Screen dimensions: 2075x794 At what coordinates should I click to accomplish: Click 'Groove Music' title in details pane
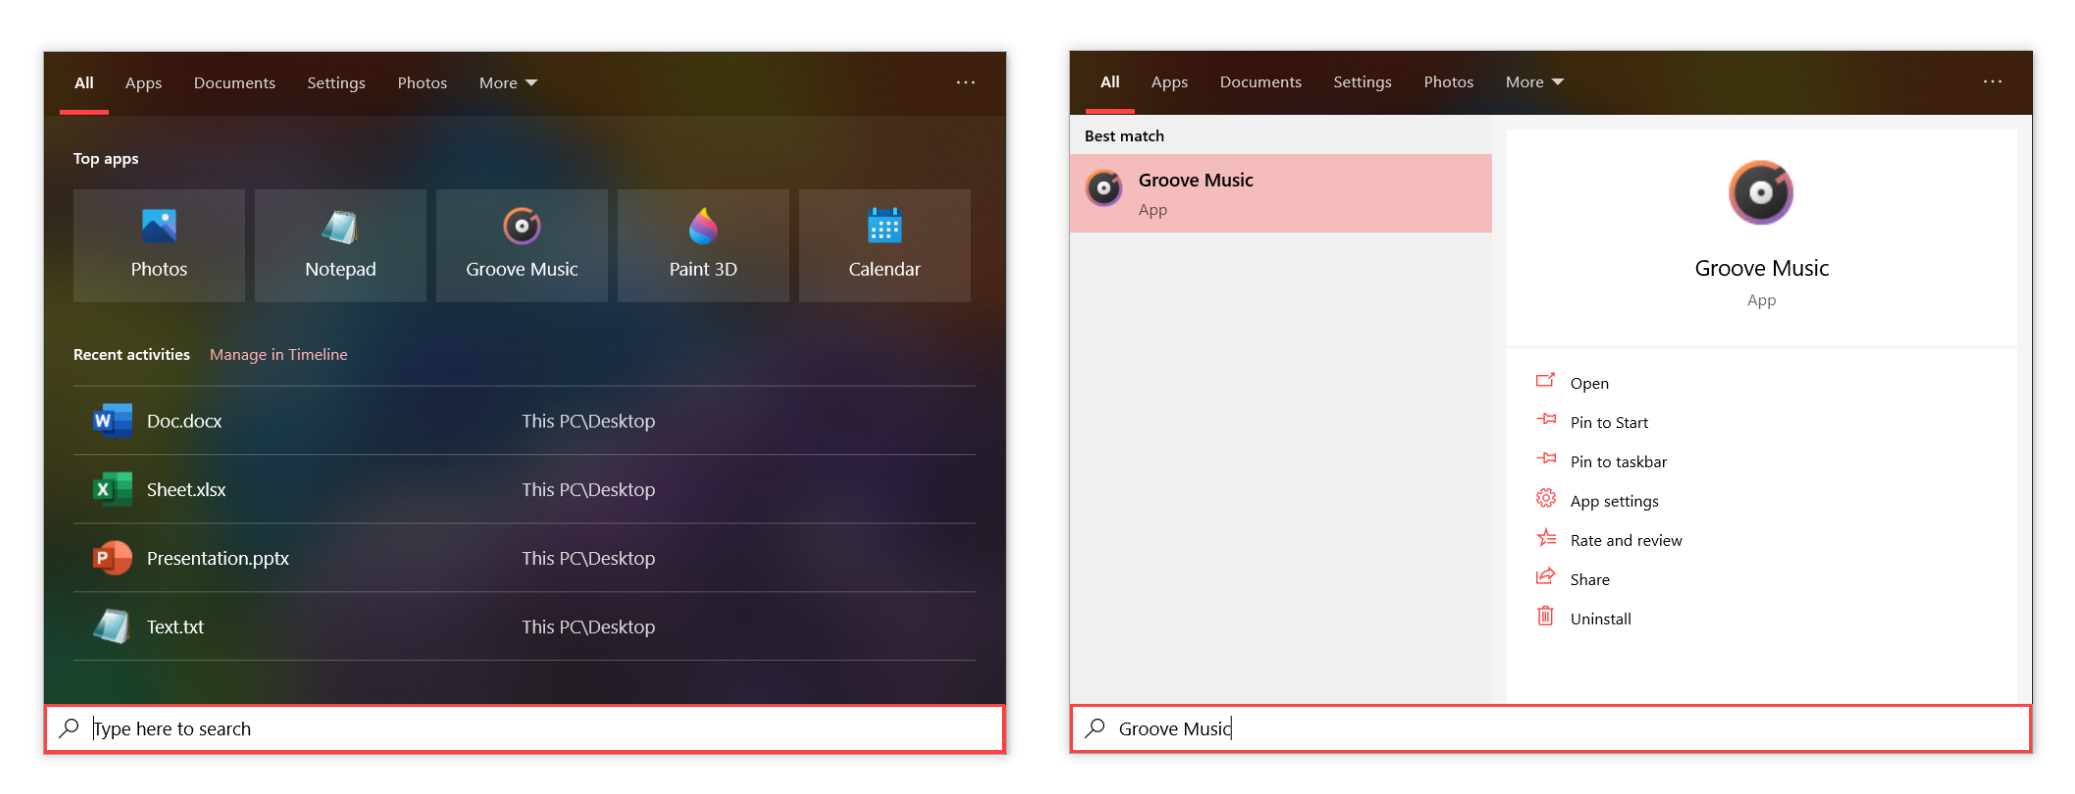click(1761, 268)
